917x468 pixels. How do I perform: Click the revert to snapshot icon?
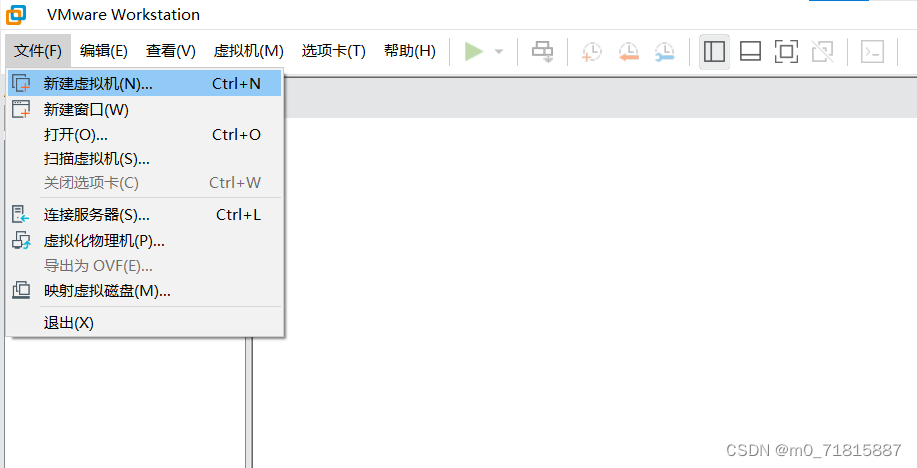(628, 51)
